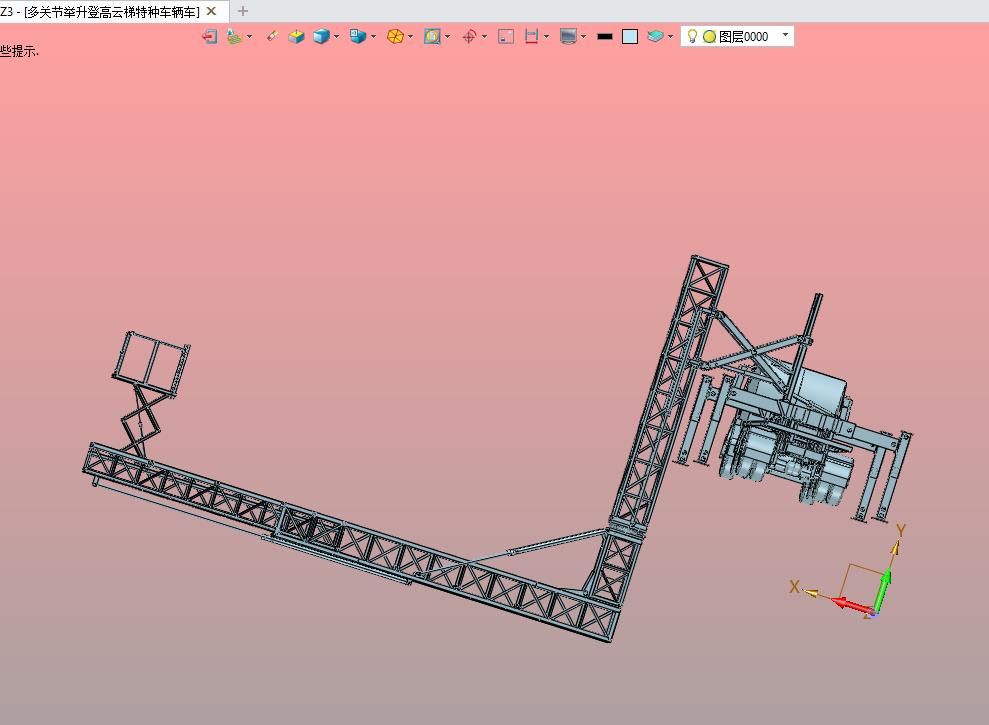This screenshot has width=989, height=725.
Task: Click the exit icon with red arrow
Action: [209, 36]
